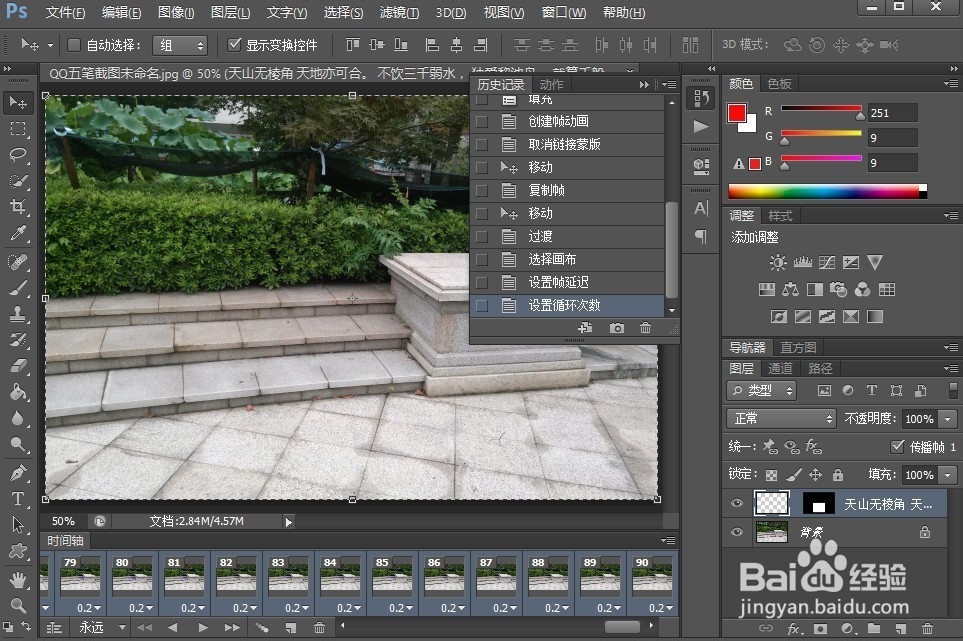Viewport: 963px width, 641px height.
Task: Switch to the 通道 tab
Action: [x=780, y=368]
